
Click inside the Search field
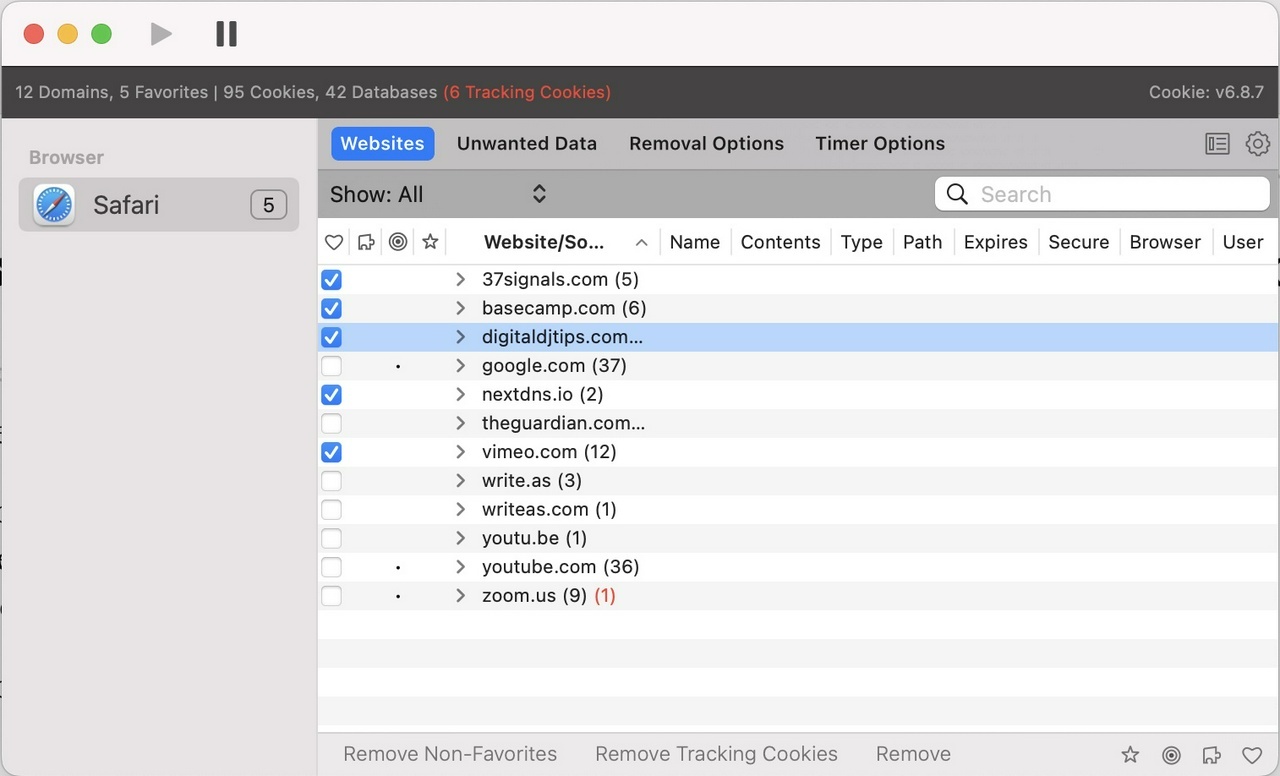coord(1102,194)
